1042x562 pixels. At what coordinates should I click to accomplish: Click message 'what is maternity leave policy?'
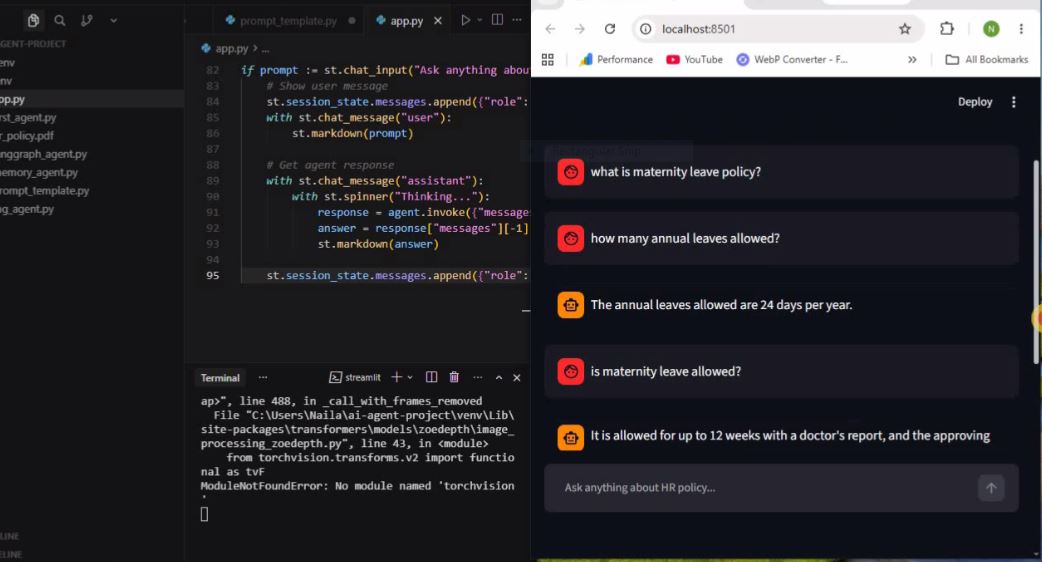[x=675, y=172]
